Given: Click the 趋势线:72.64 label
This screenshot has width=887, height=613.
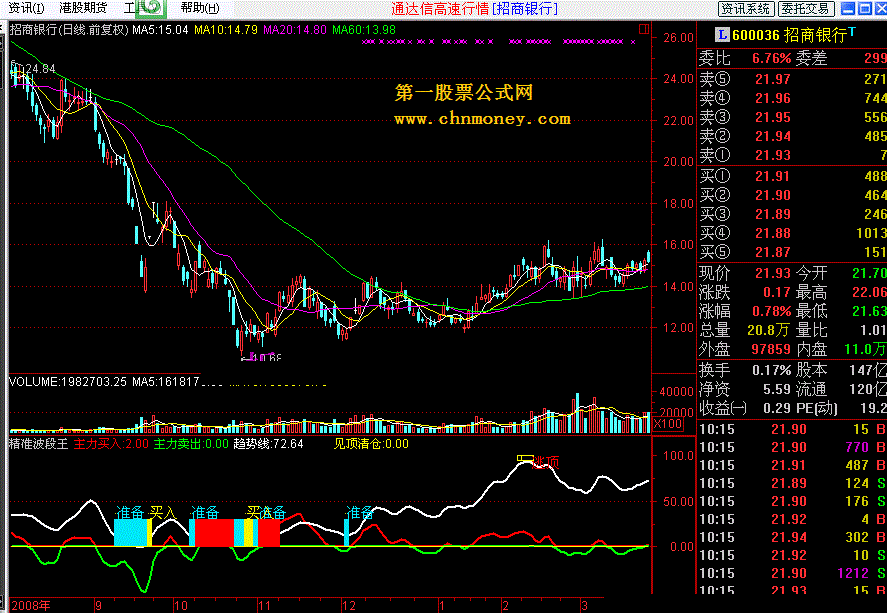Looking at the screenshot, I should (x=268, y=444).
